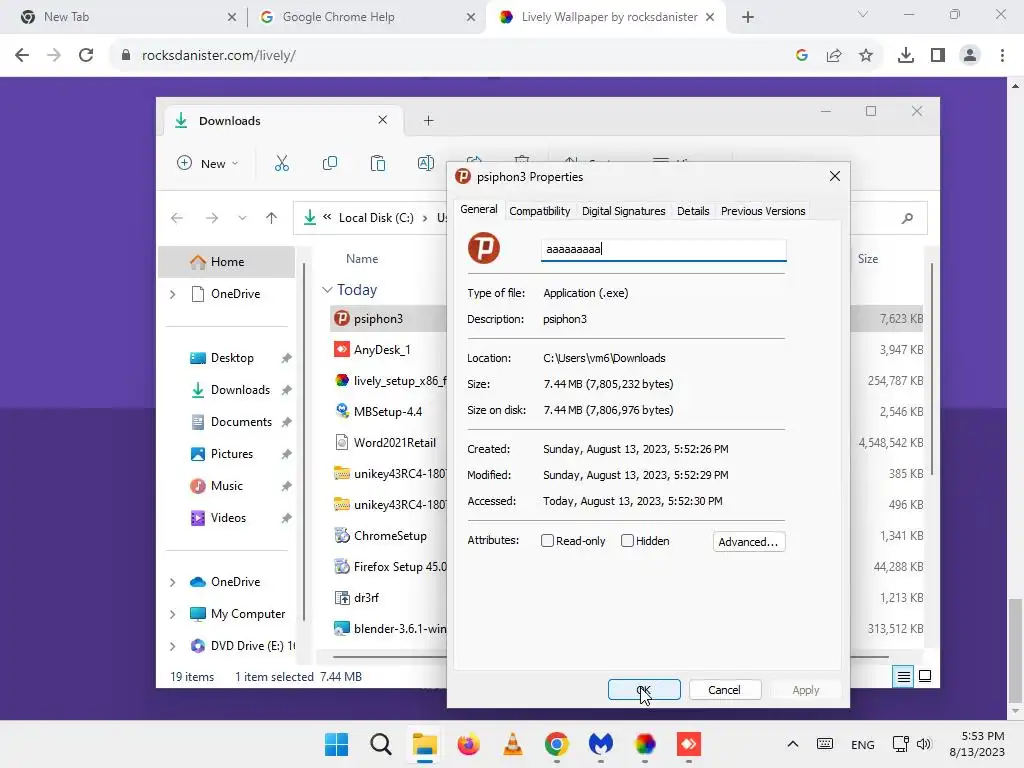Go up one folder level in Explorer
This screenshot has width=1024, height=768.
coord(272,218)
